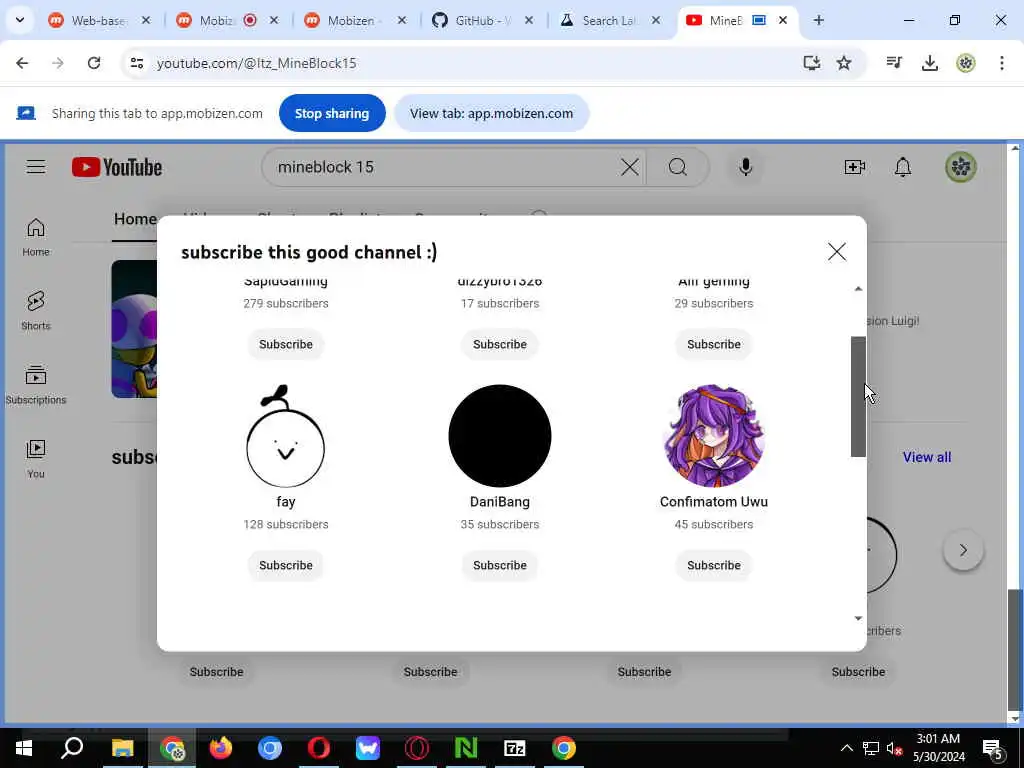Open the Chrome three-dot menu
This screenshot has height=768, width=1024.
(1002, 63)
